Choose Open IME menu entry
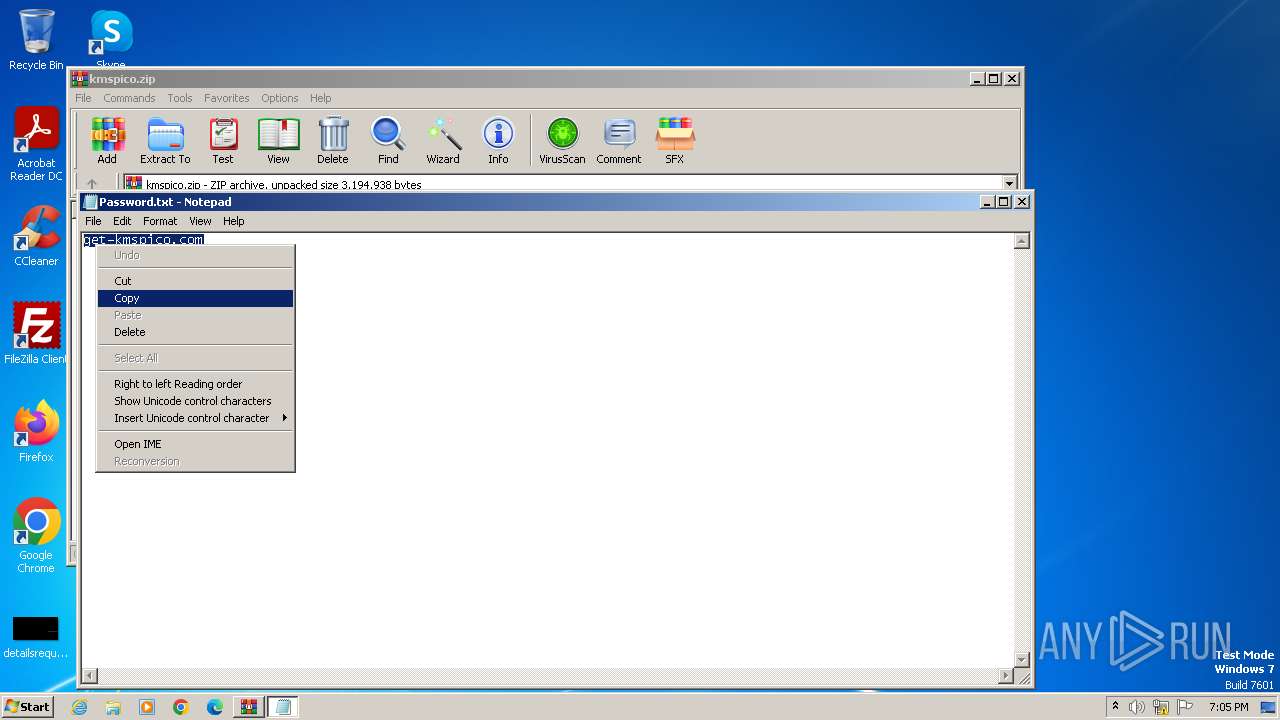This screenshot has height=720, width=1280. pos(195,444)
